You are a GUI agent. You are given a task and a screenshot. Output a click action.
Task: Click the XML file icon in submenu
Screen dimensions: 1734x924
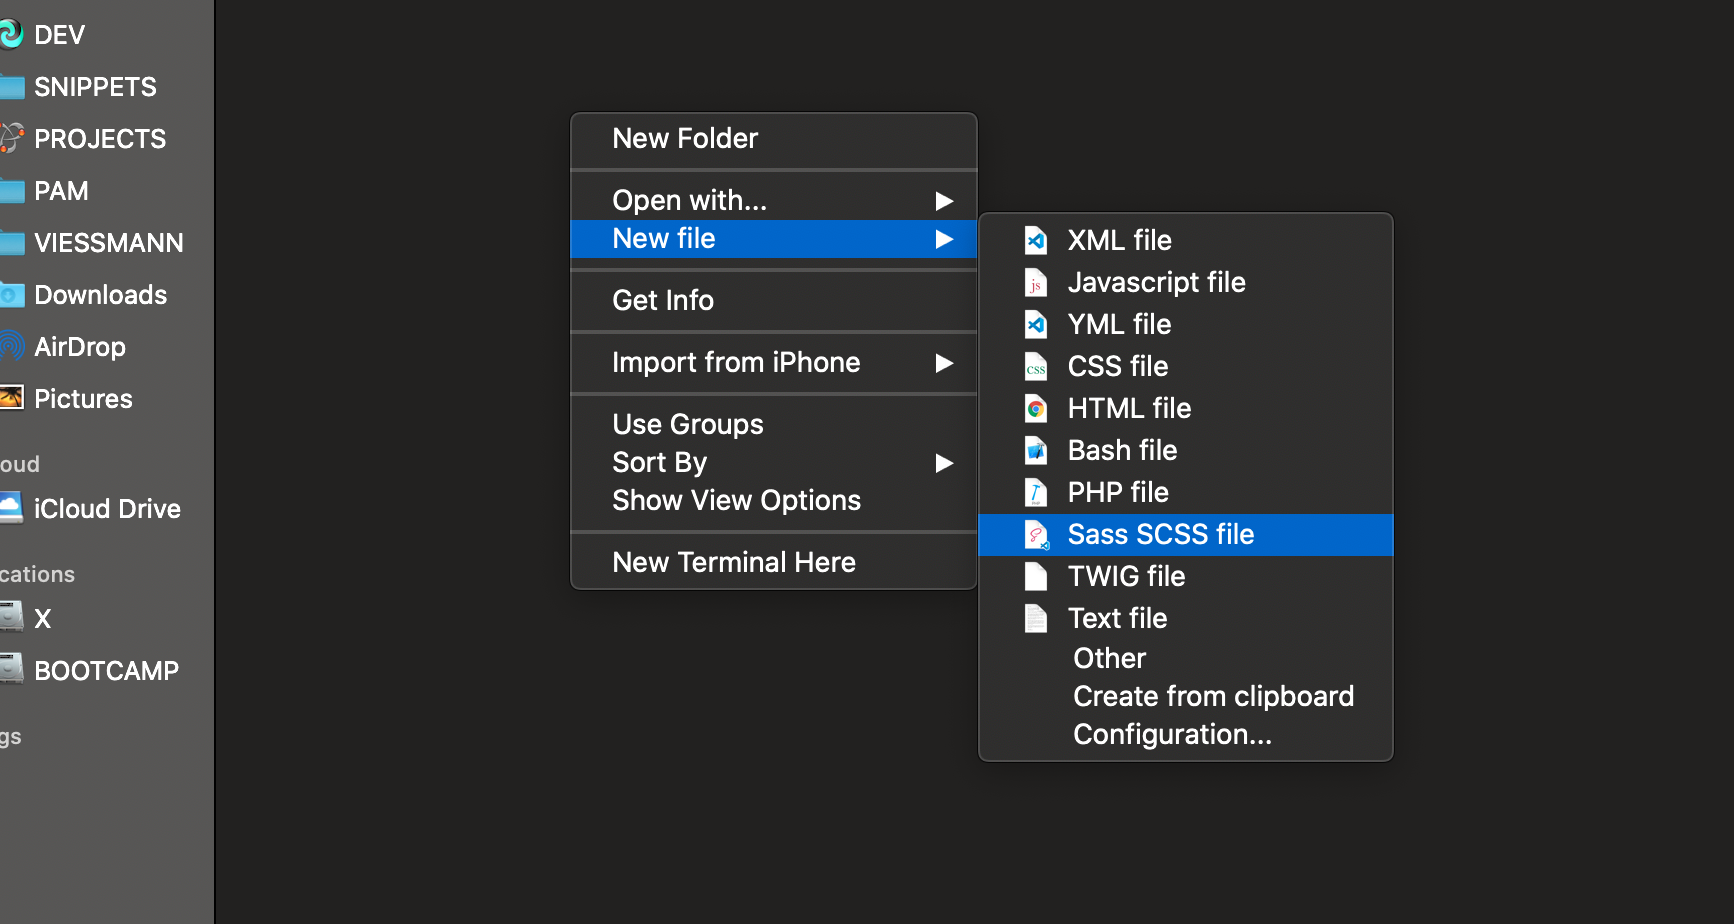point(1036,240)
